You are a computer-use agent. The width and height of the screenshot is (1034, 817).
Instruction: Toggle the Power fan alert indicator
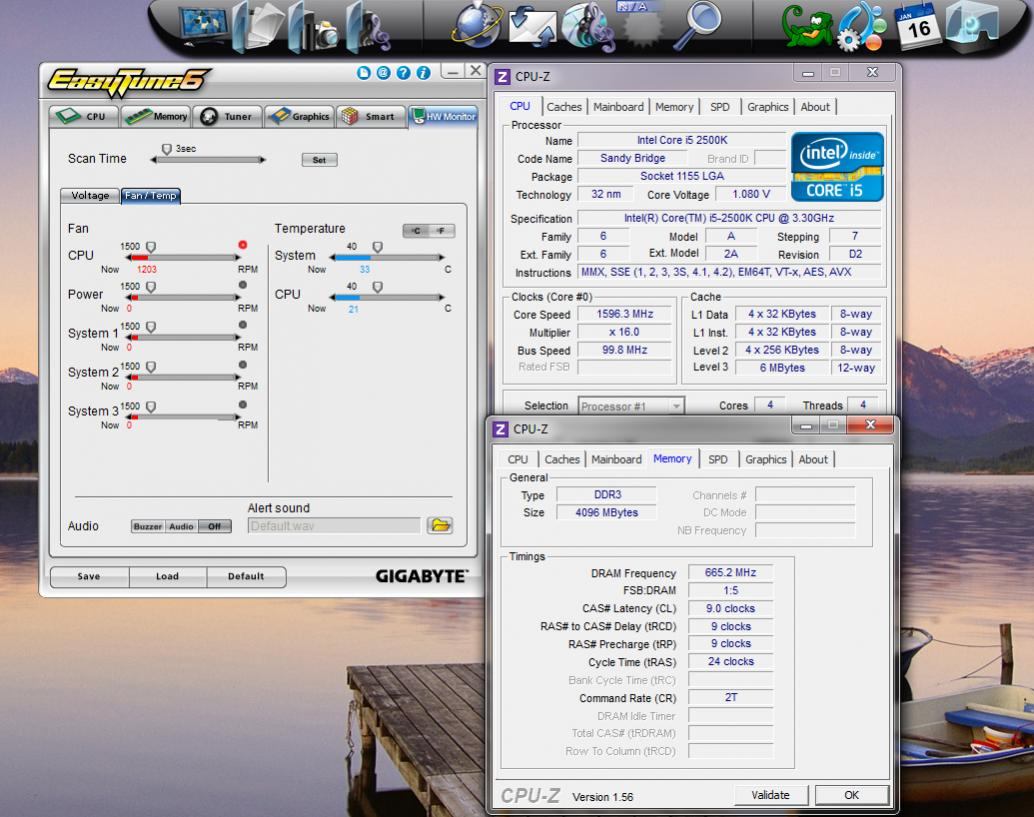pyautogui.click(x=243, y=285)
